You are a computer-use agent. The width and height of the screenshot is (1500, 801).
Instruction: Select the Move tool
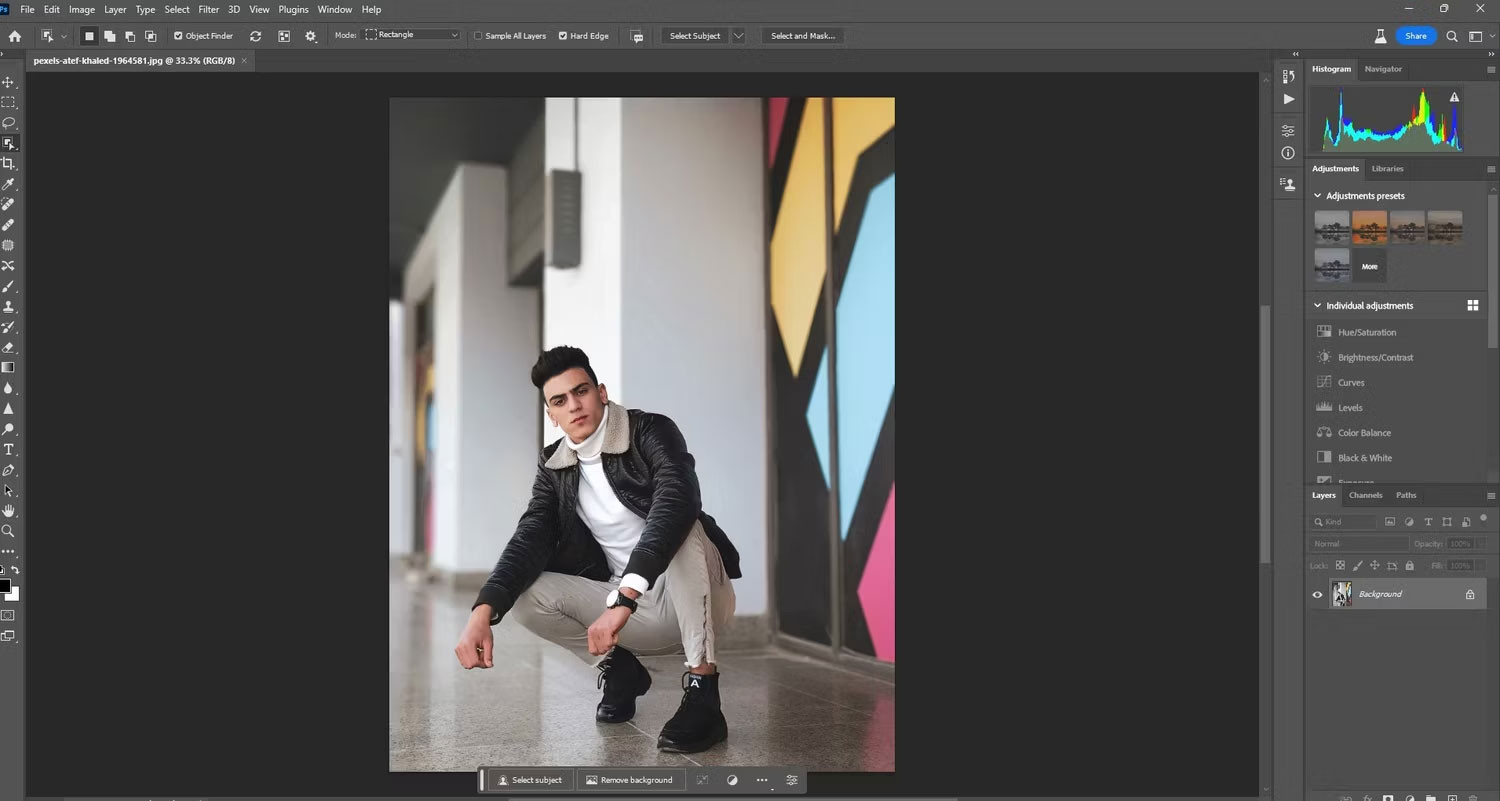click(8, 82)
